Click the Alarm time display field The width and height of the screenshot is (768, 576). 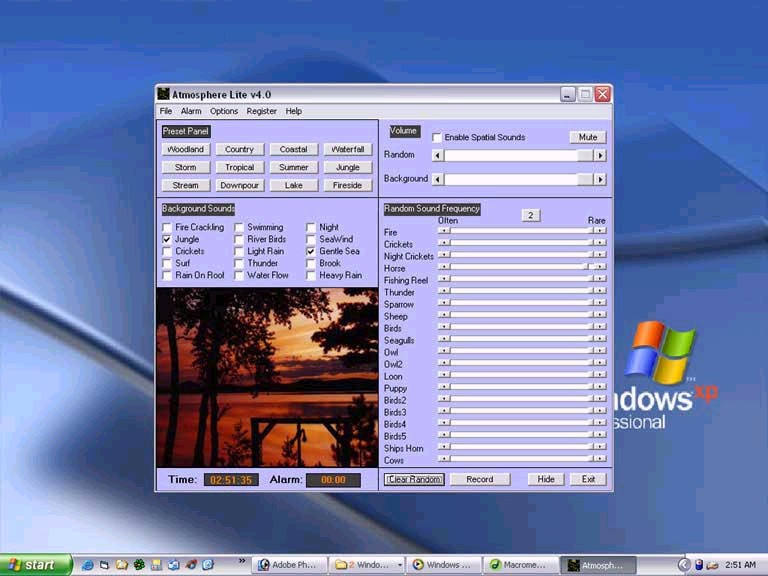[334, 480]
